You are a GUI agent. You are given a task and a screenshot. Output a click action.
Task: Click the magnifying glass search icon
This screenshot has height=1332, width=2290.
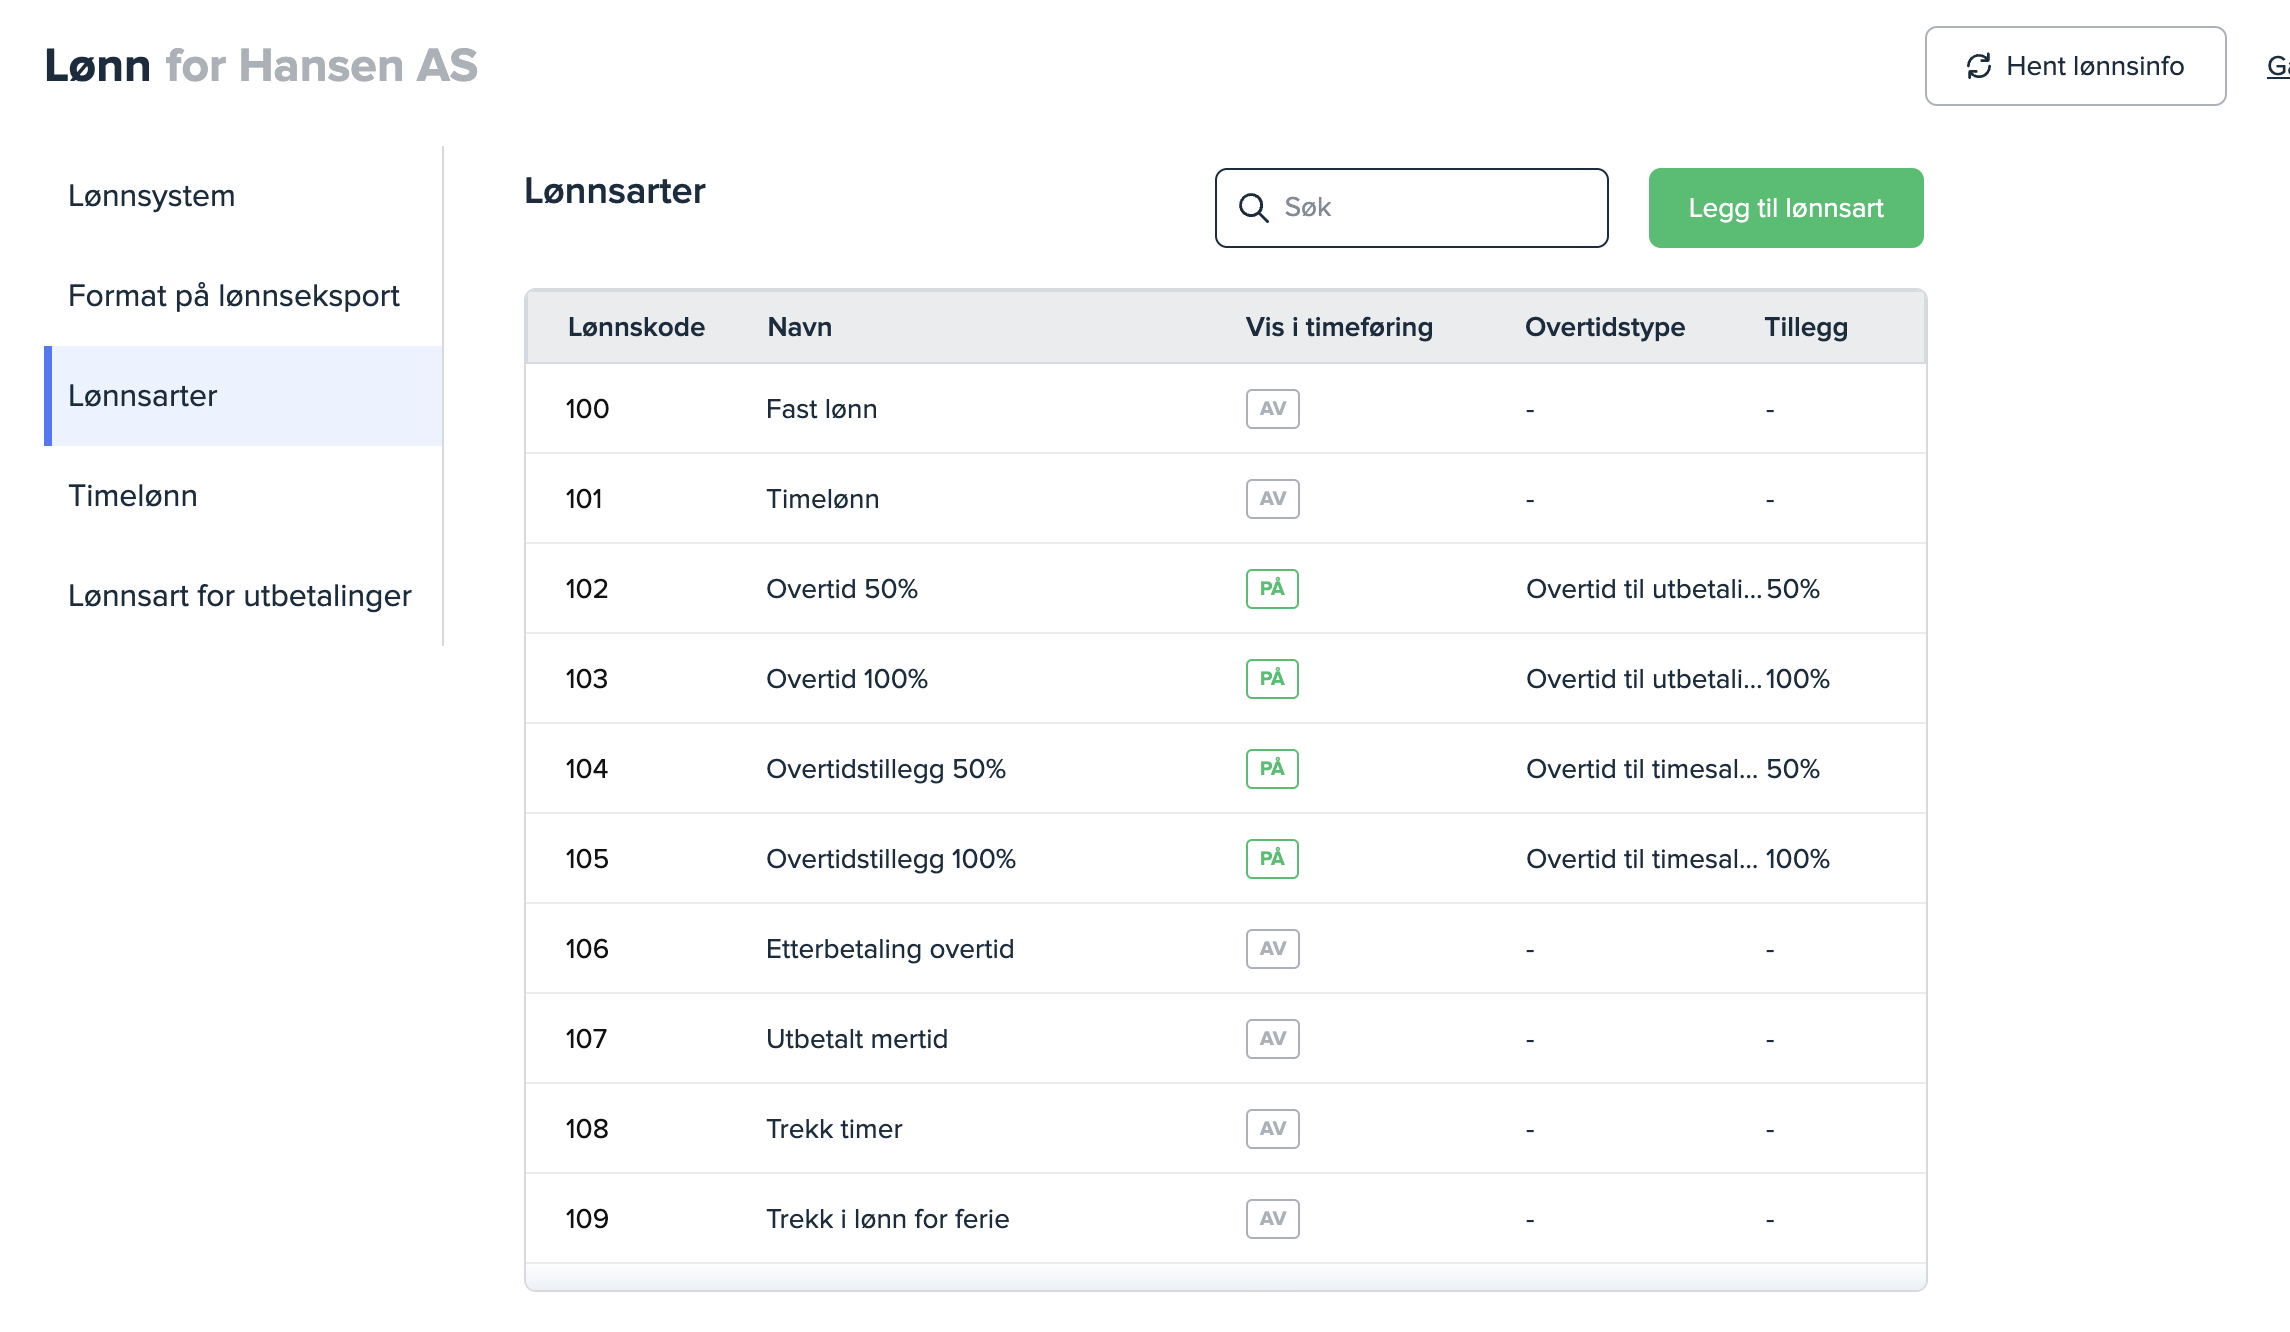click(1253, 208)
